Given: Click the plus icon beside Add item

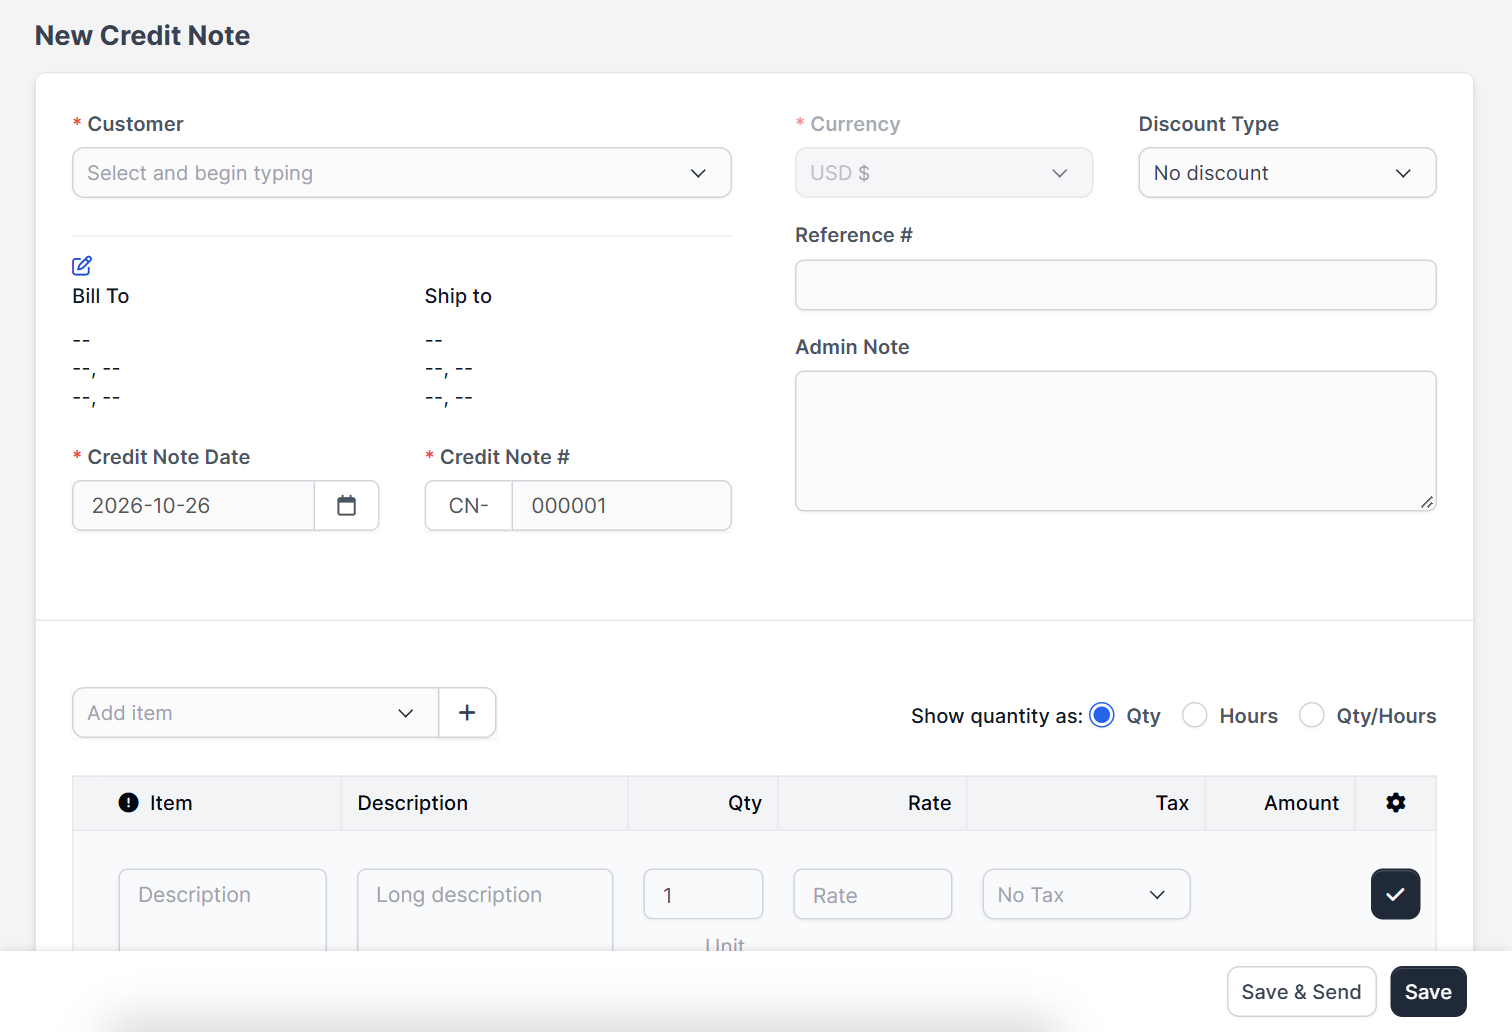Looking at the screenshot, I should pos(467,713).
